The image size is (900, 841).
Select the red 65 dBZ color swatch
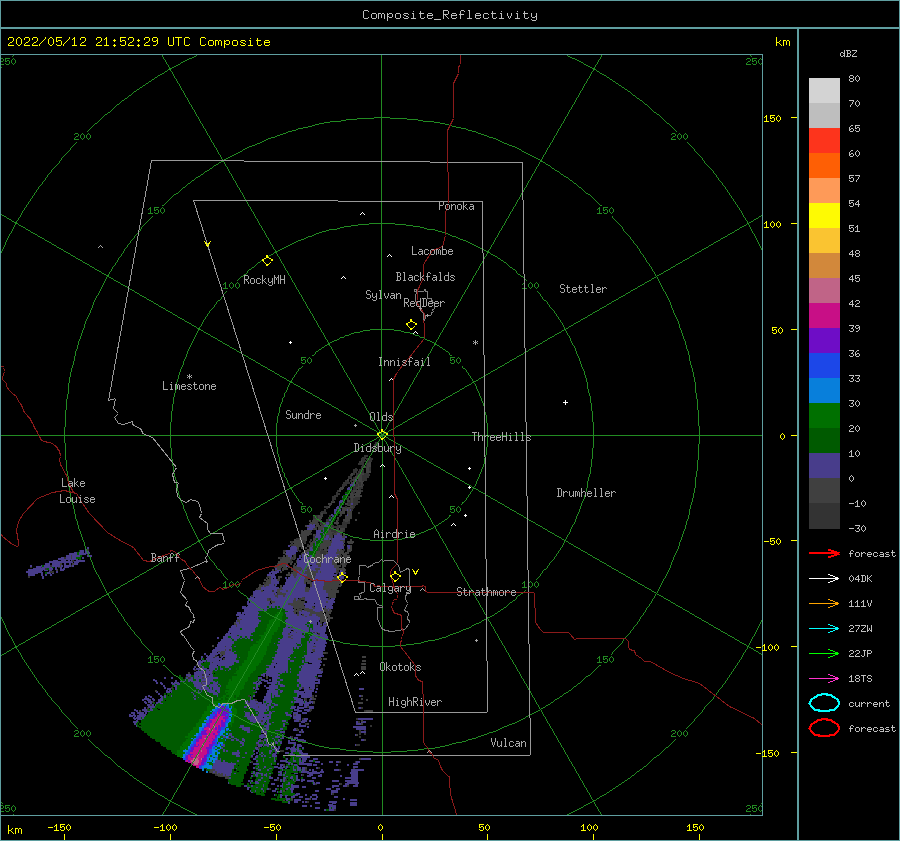tap(824, 140)
